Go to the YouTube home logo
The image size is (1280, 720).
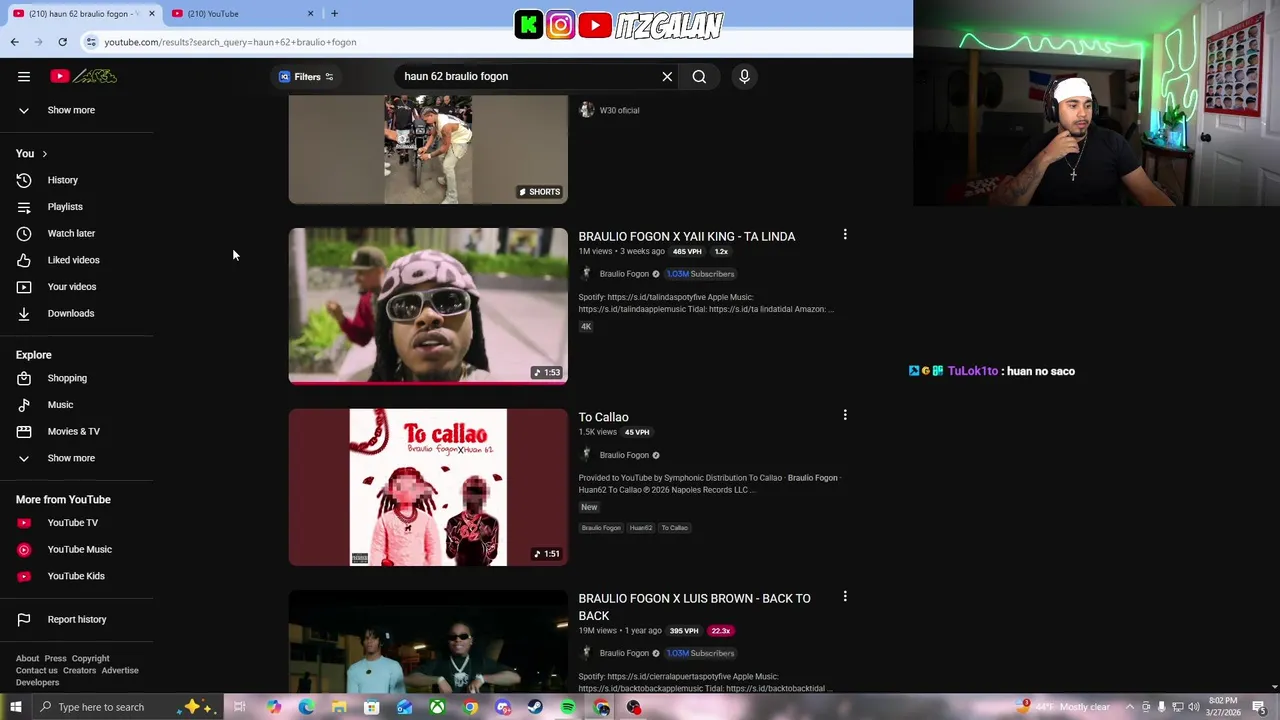click(84, 76)
